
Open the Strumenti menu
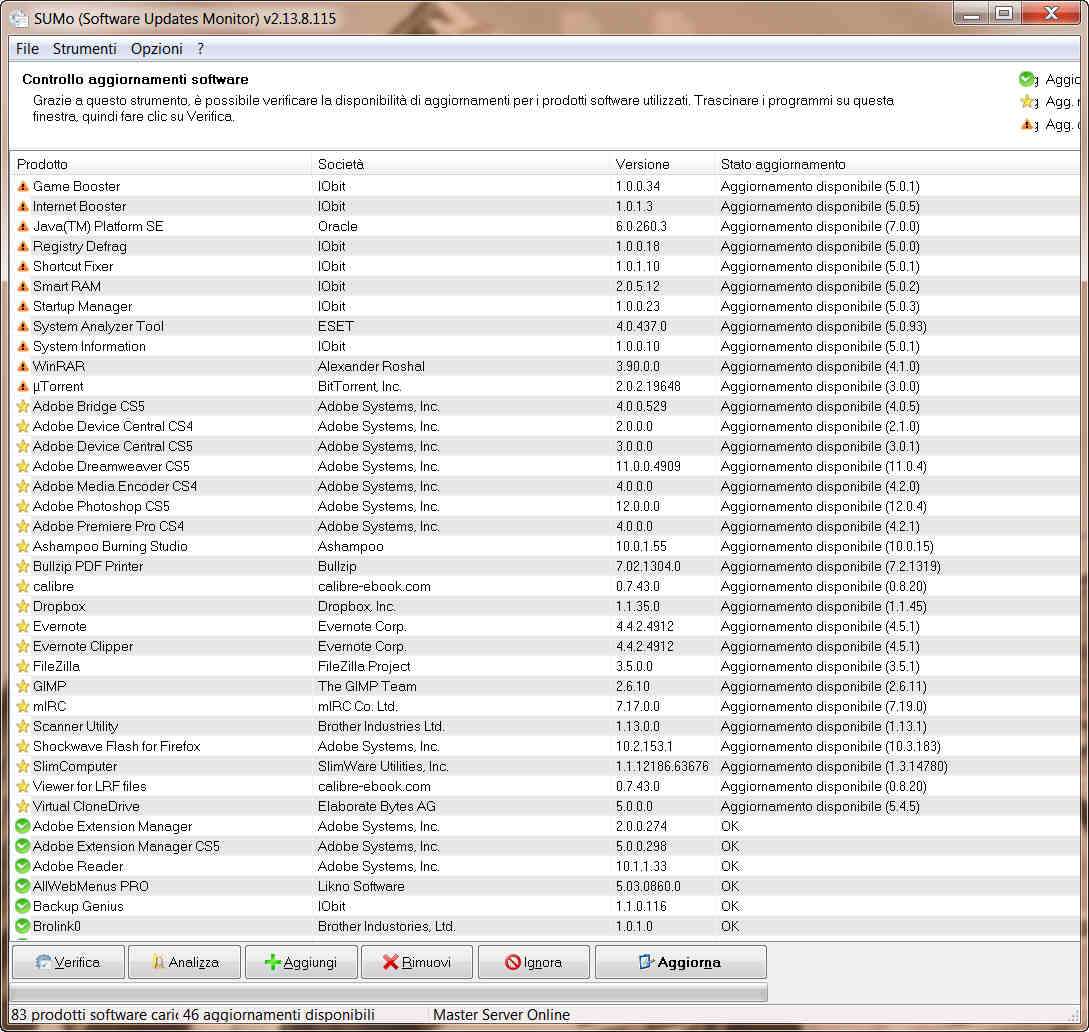85,49
